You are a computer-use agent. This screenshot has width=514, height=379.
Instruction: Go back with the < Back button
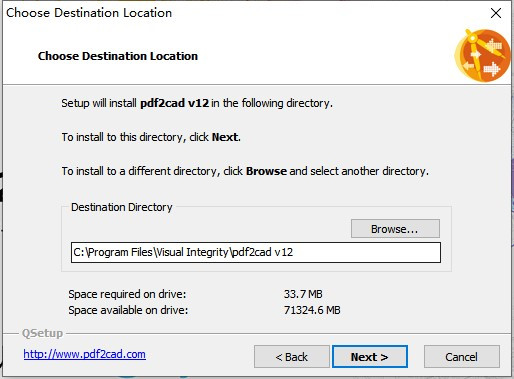coord(292,357)
